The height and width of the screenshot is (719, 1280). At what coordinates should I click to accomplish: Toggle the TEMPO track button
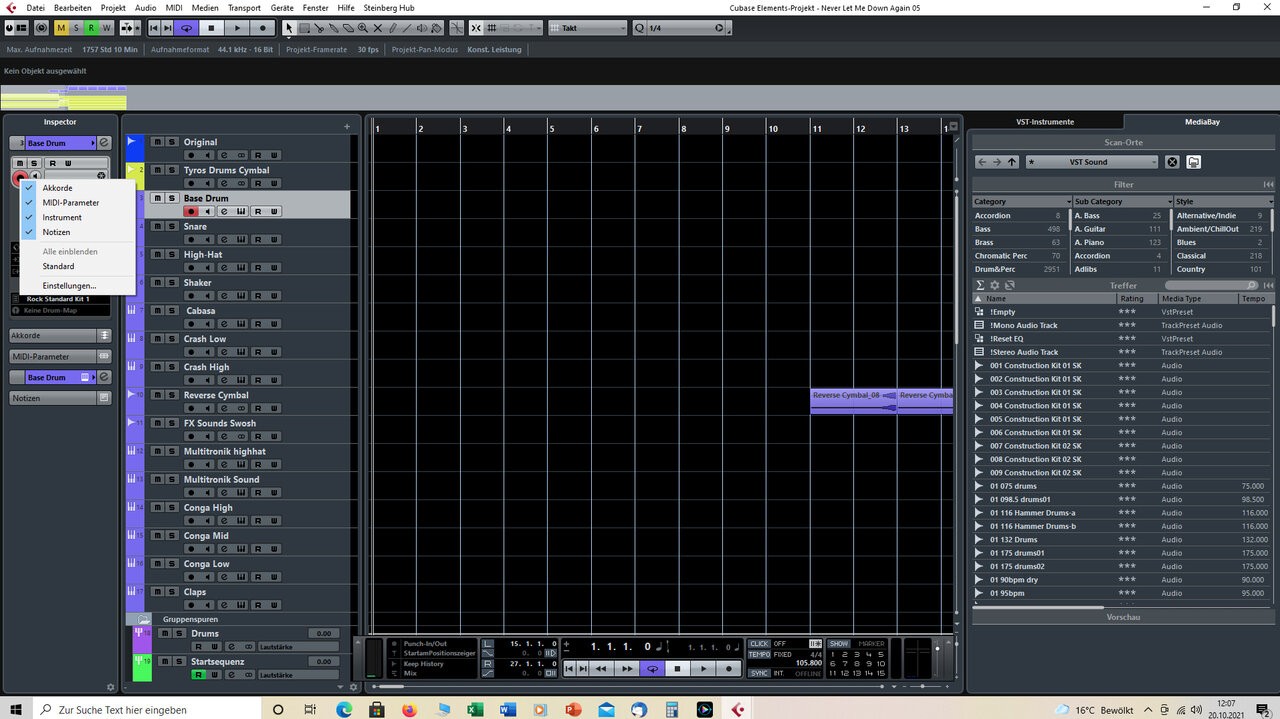[760, 655]
